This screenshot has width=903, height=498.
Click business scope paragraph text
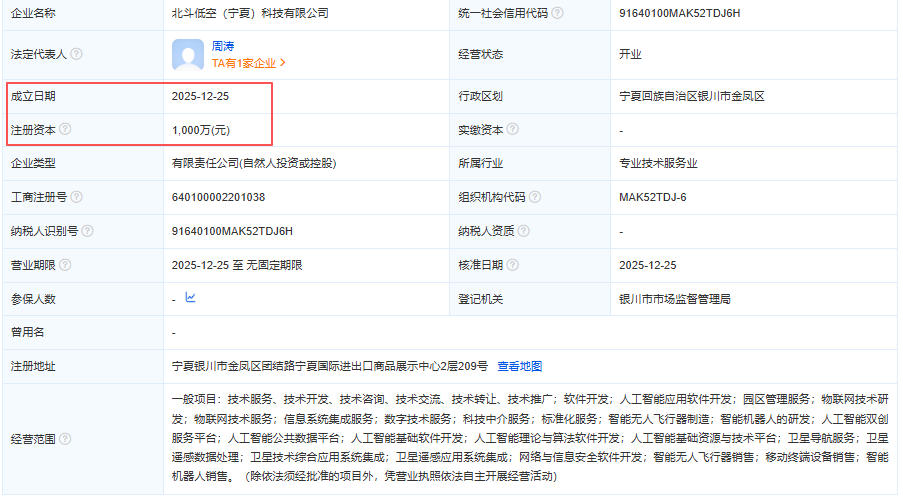click(x=530, y=438)
